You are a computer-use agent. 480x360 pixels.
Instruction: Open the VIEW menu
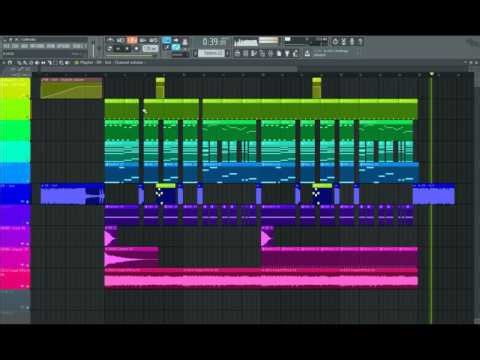51,46
